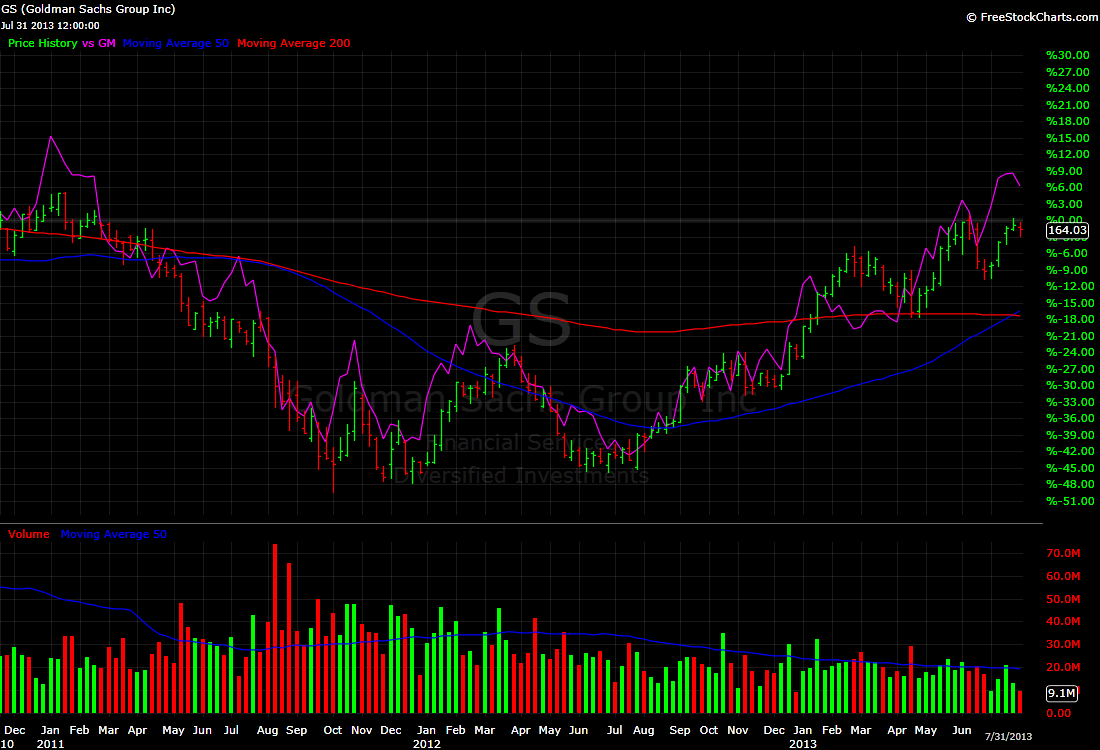
Task: Select the magenta 'vs GM' comparison label
Action: click(99, 43)
